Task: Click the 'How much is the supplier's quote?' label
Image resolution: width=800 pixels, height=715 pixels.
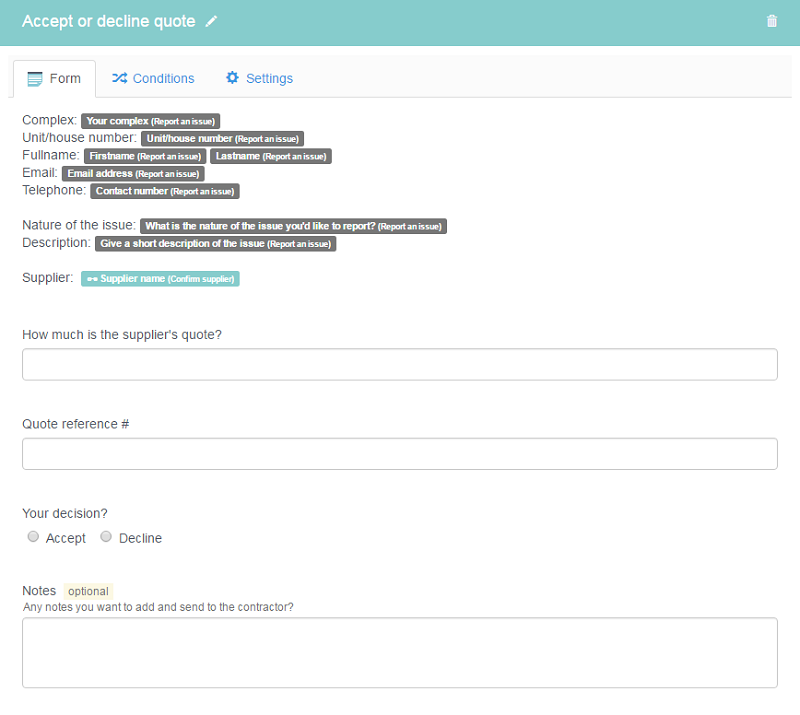Action: (122, 335)
